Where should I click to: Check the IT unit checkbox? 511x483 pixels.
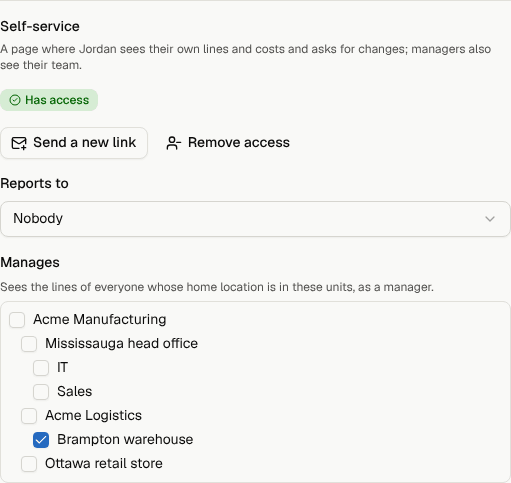(41, 368)
